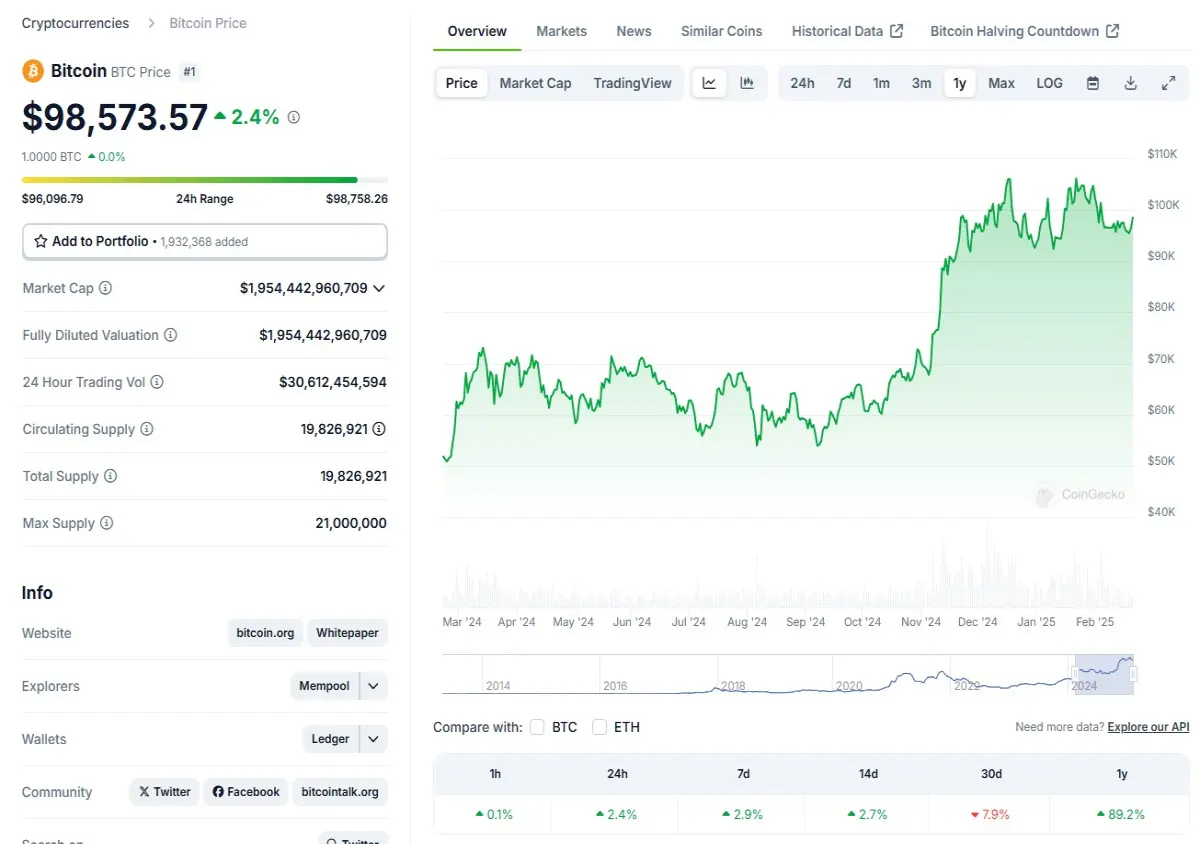This screenshot has height=844, width=1200.
Task: Set chart range to 3m
Action: tap(922, 83)
